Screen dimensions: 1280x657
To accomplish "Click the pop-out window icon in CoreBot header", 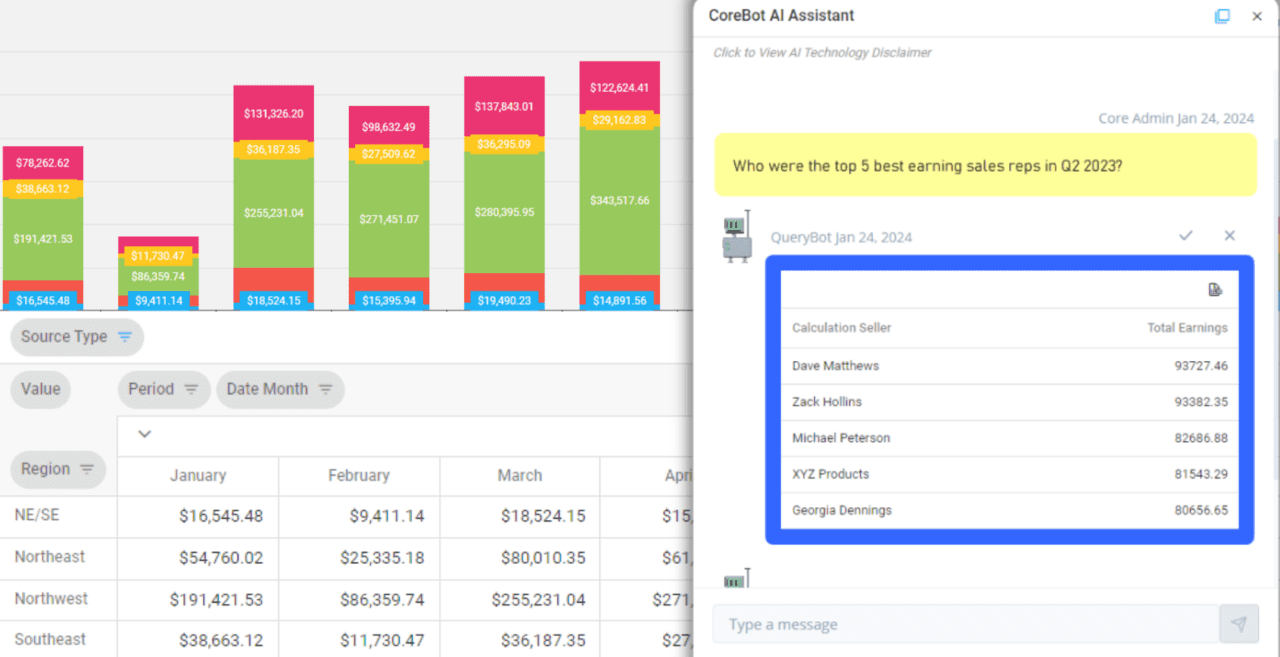I will coord(1222,16).
